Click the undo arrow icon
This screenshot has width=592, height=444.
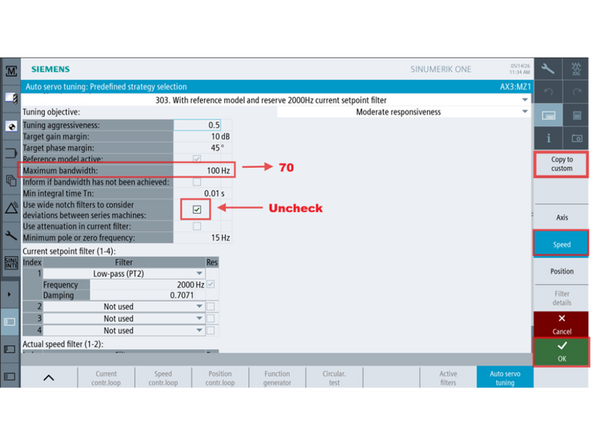pos(548,92)
